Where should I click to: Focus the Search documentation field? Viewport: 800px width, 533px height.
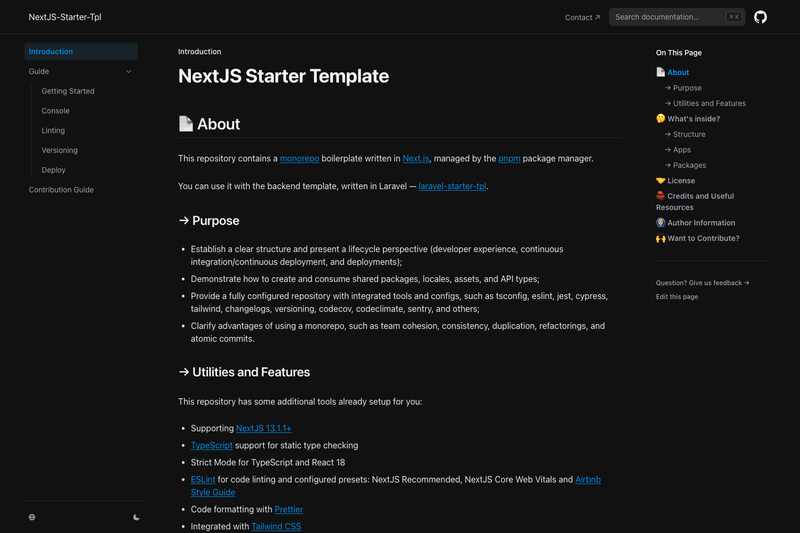(x=677, y=17)
